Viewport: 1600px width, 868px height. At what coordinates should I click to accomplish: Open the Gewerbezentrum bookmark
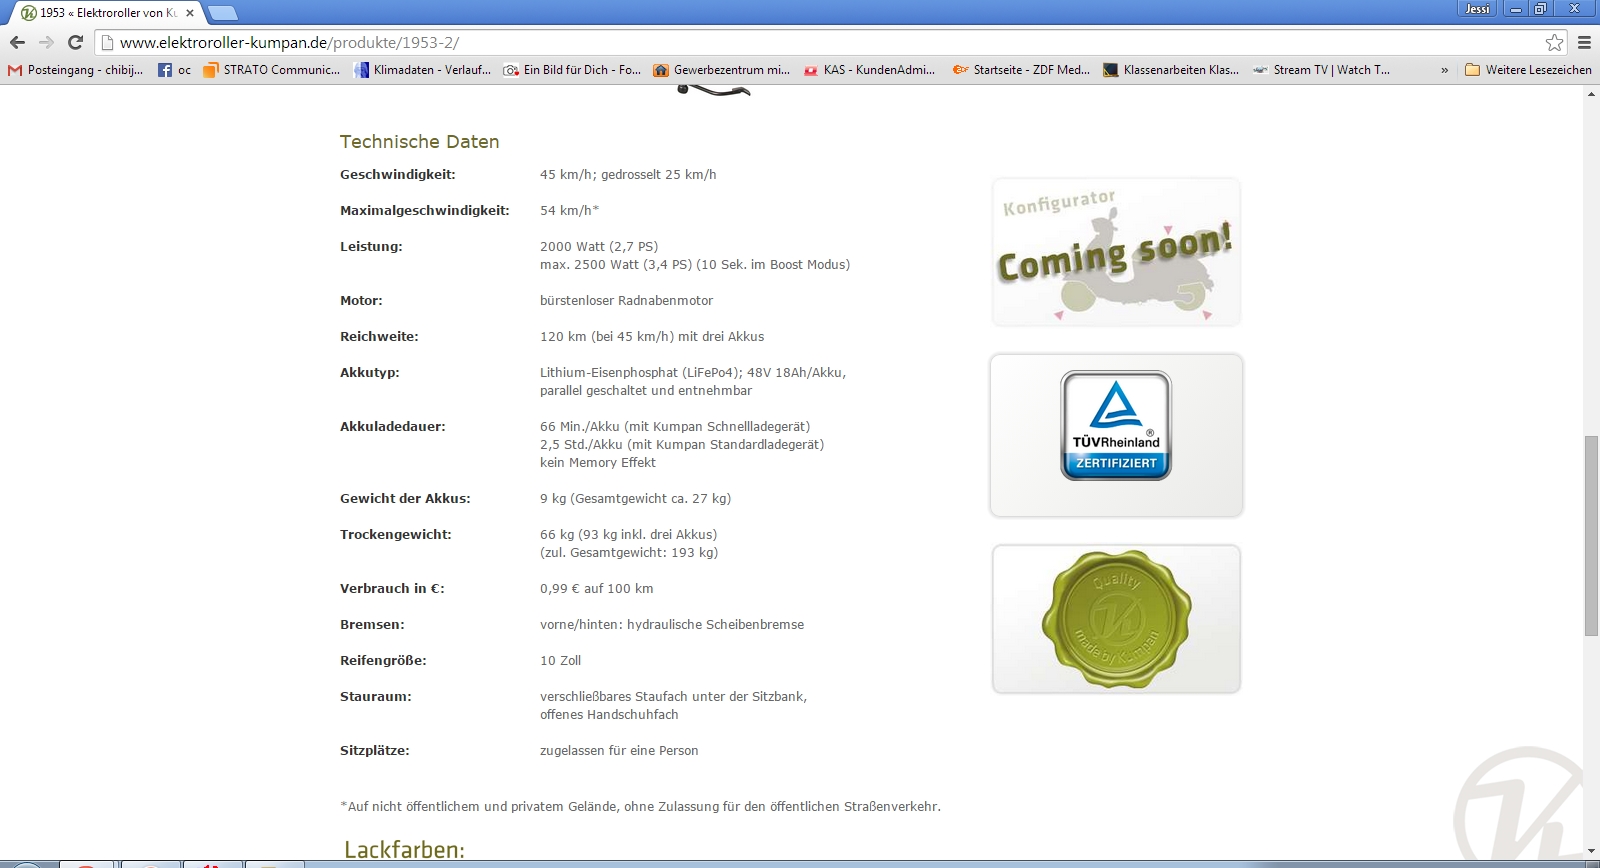[x=722, y=70]
